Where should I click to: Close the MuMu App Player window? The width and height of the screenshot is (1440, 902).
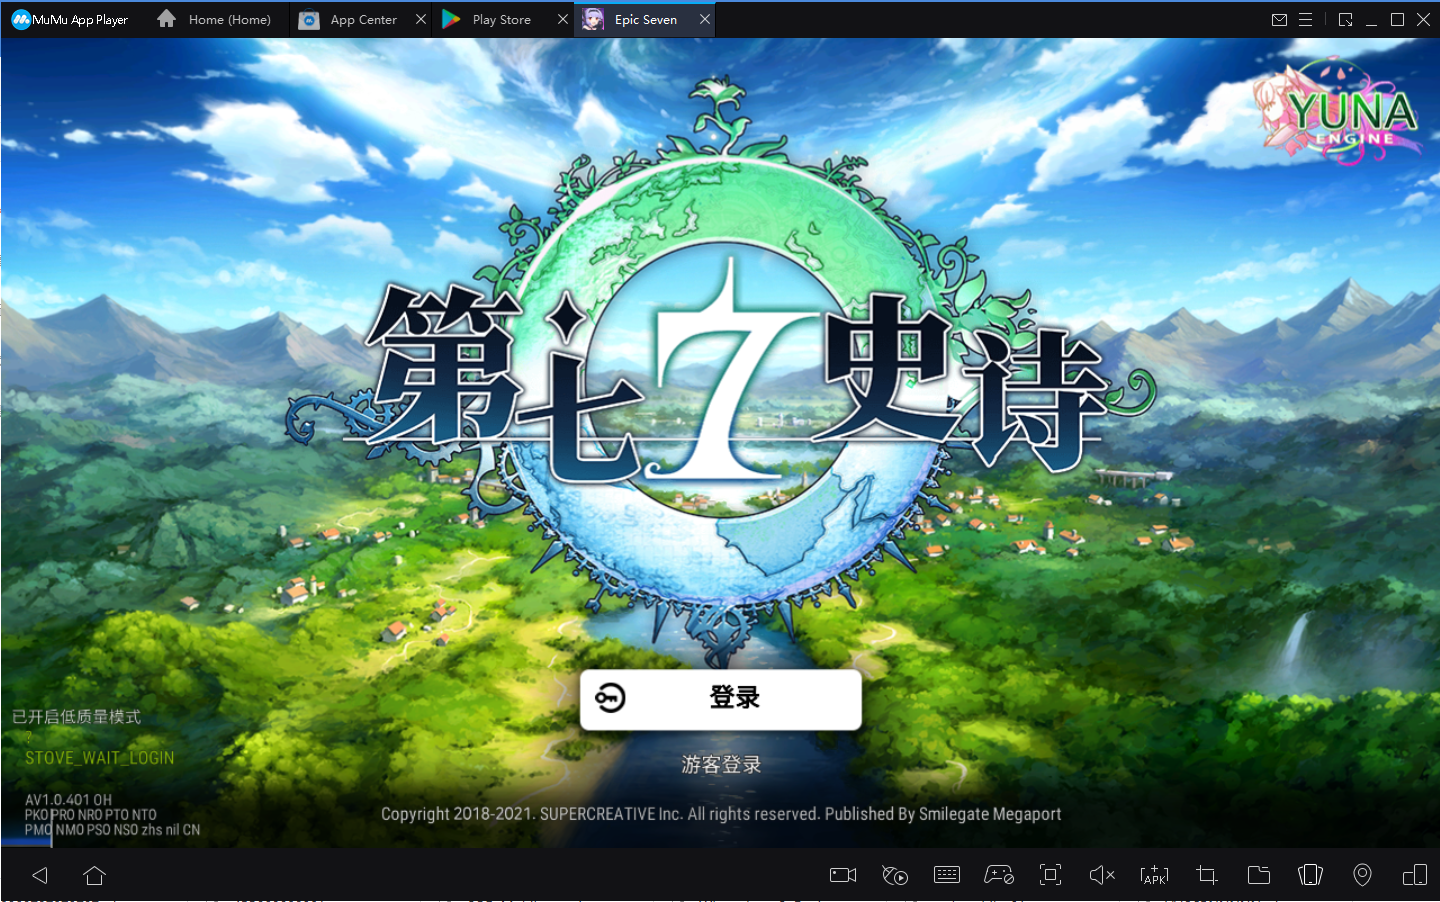(1423, 19)
